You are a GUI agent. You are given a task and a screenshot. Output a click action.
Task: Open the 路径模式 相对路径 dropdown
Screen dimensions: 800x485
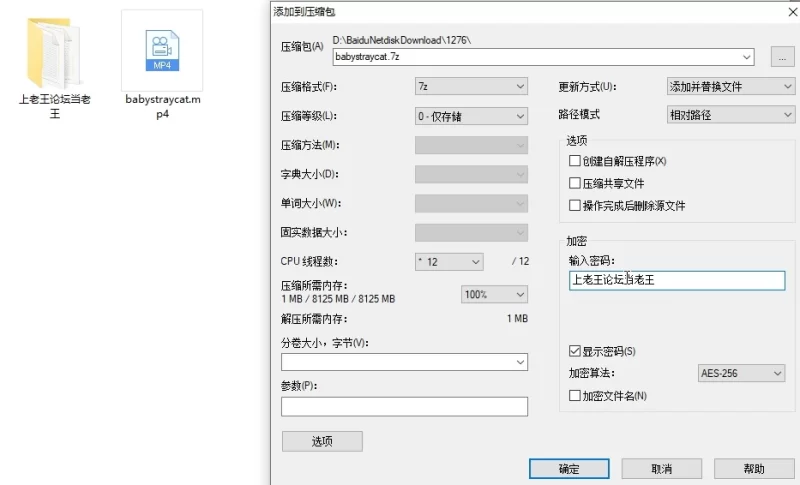click(x=731, y=115)
